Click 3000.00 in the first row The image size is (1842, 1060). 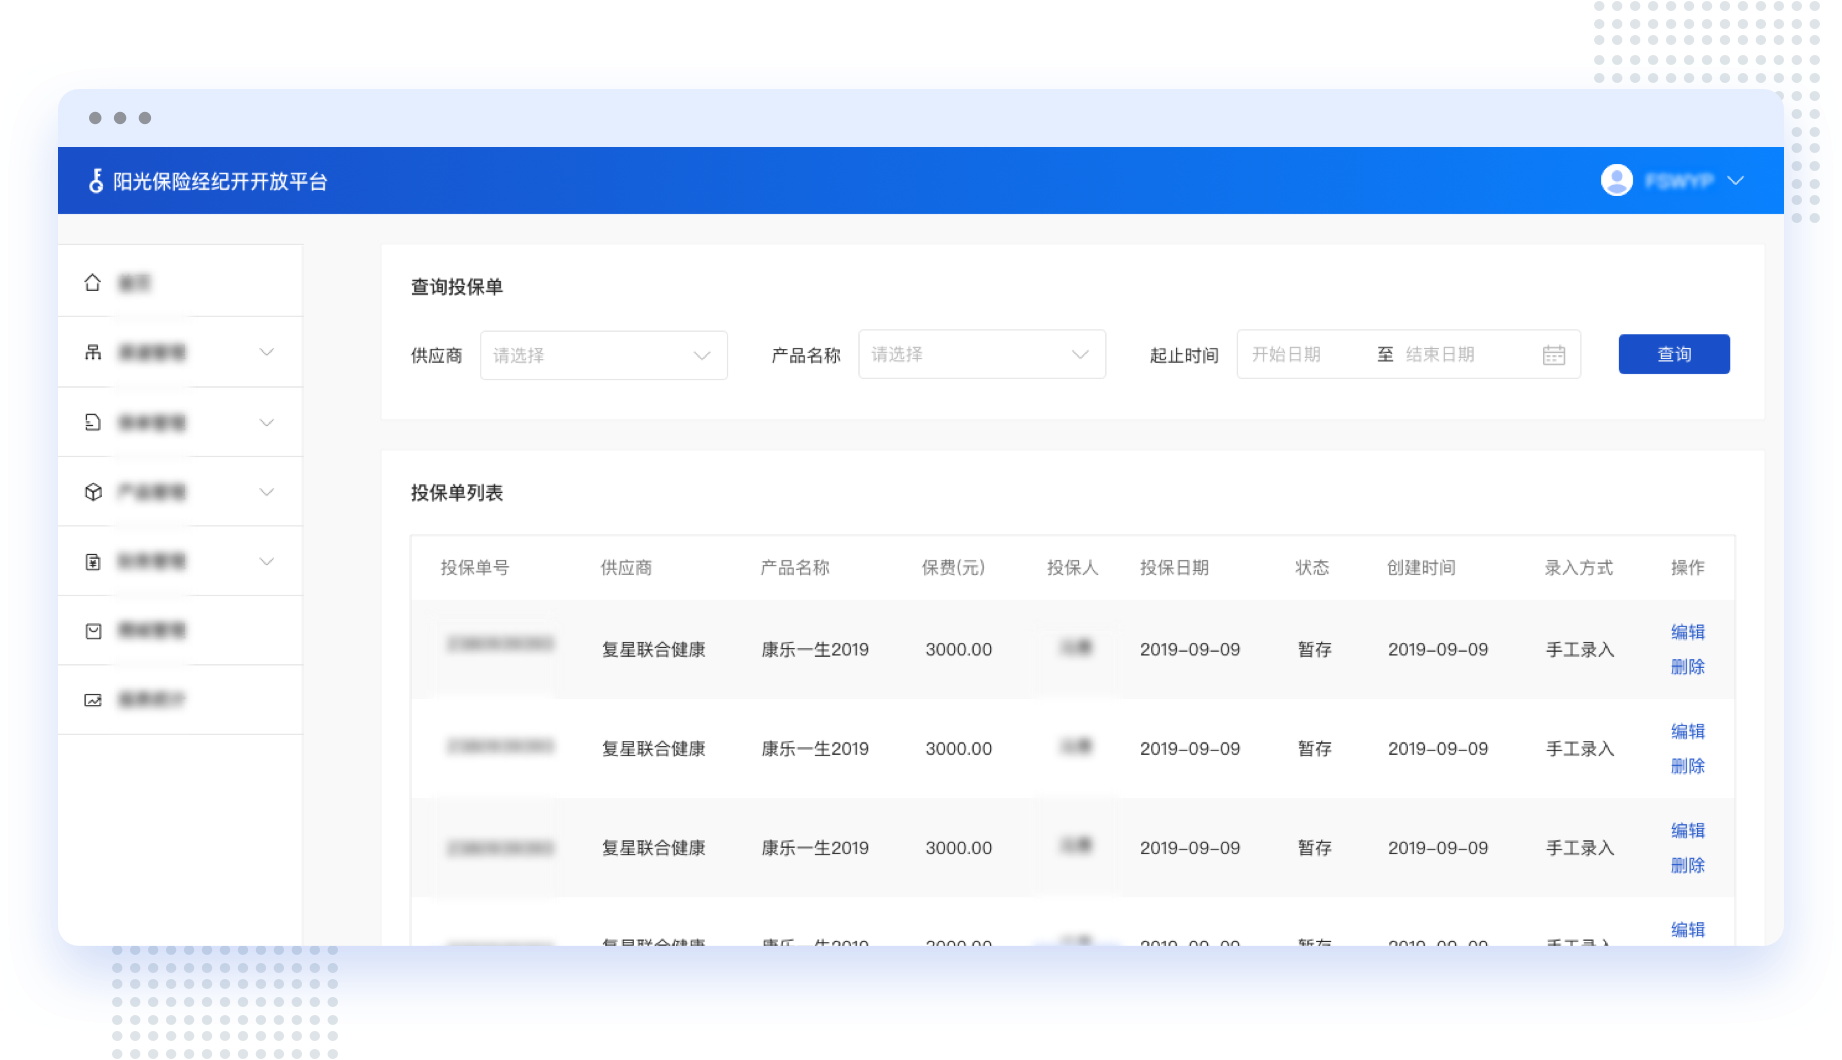tap(959, 650)
